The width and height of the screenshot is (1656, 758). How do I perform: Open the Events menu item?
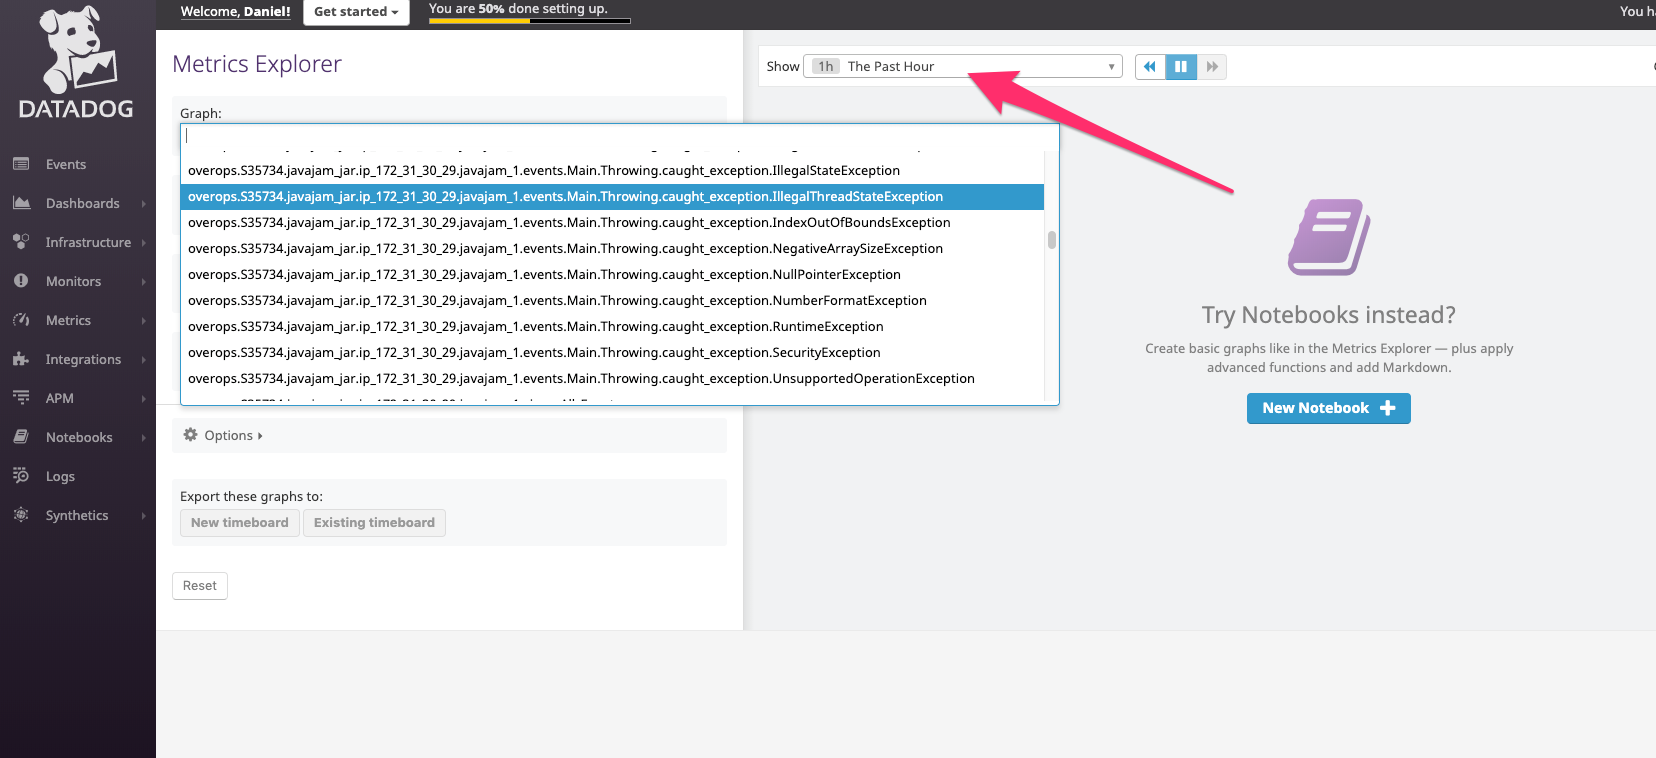(66, 164)
